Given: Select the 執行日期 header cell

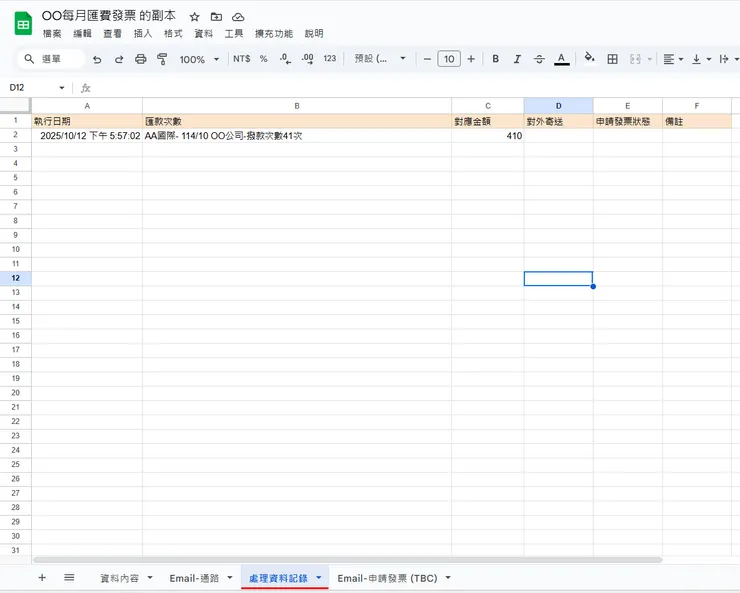Looking at the screenshot, I should tap(87, 121).
